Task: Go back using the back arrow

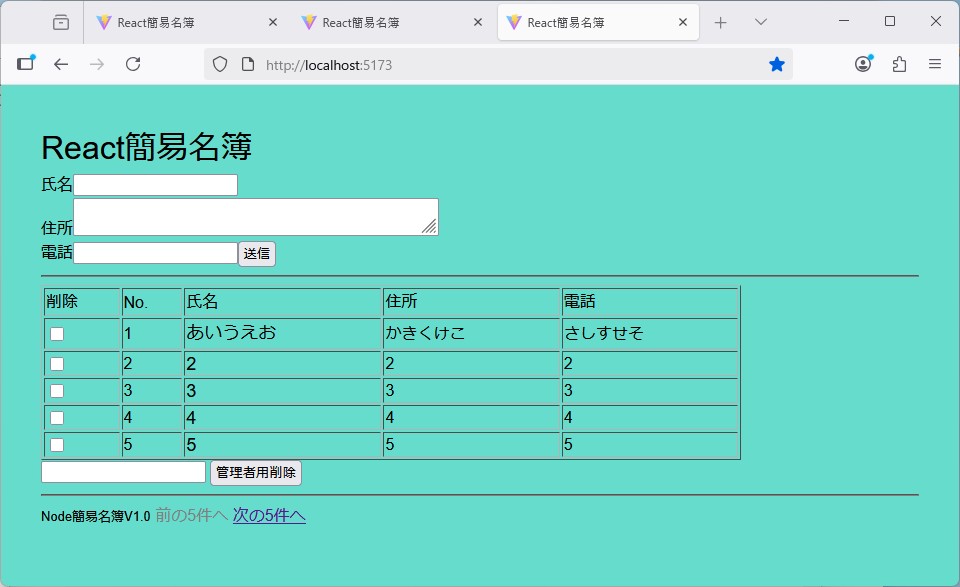Action: pyautogui.click(x=61, y=64)
